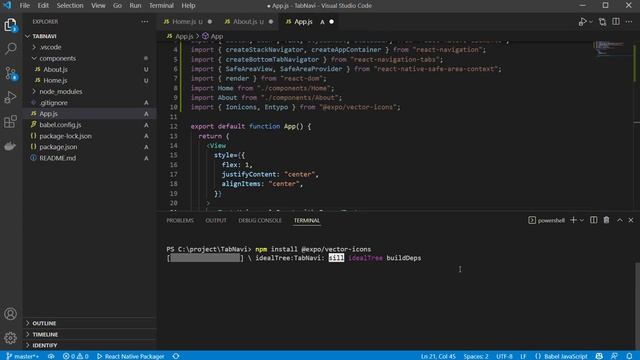Open the Manage gear settings
The width and height of the screenshot is (640, 360).
10,338
